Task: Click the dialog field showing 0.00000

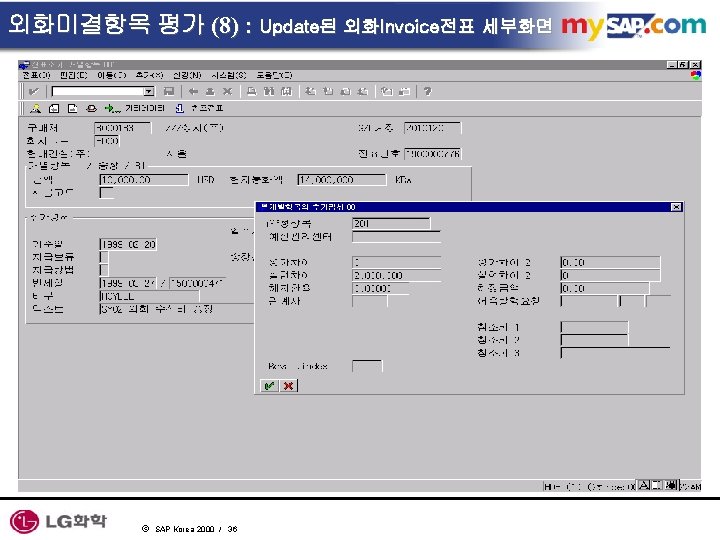Action: tap(380, 288)
